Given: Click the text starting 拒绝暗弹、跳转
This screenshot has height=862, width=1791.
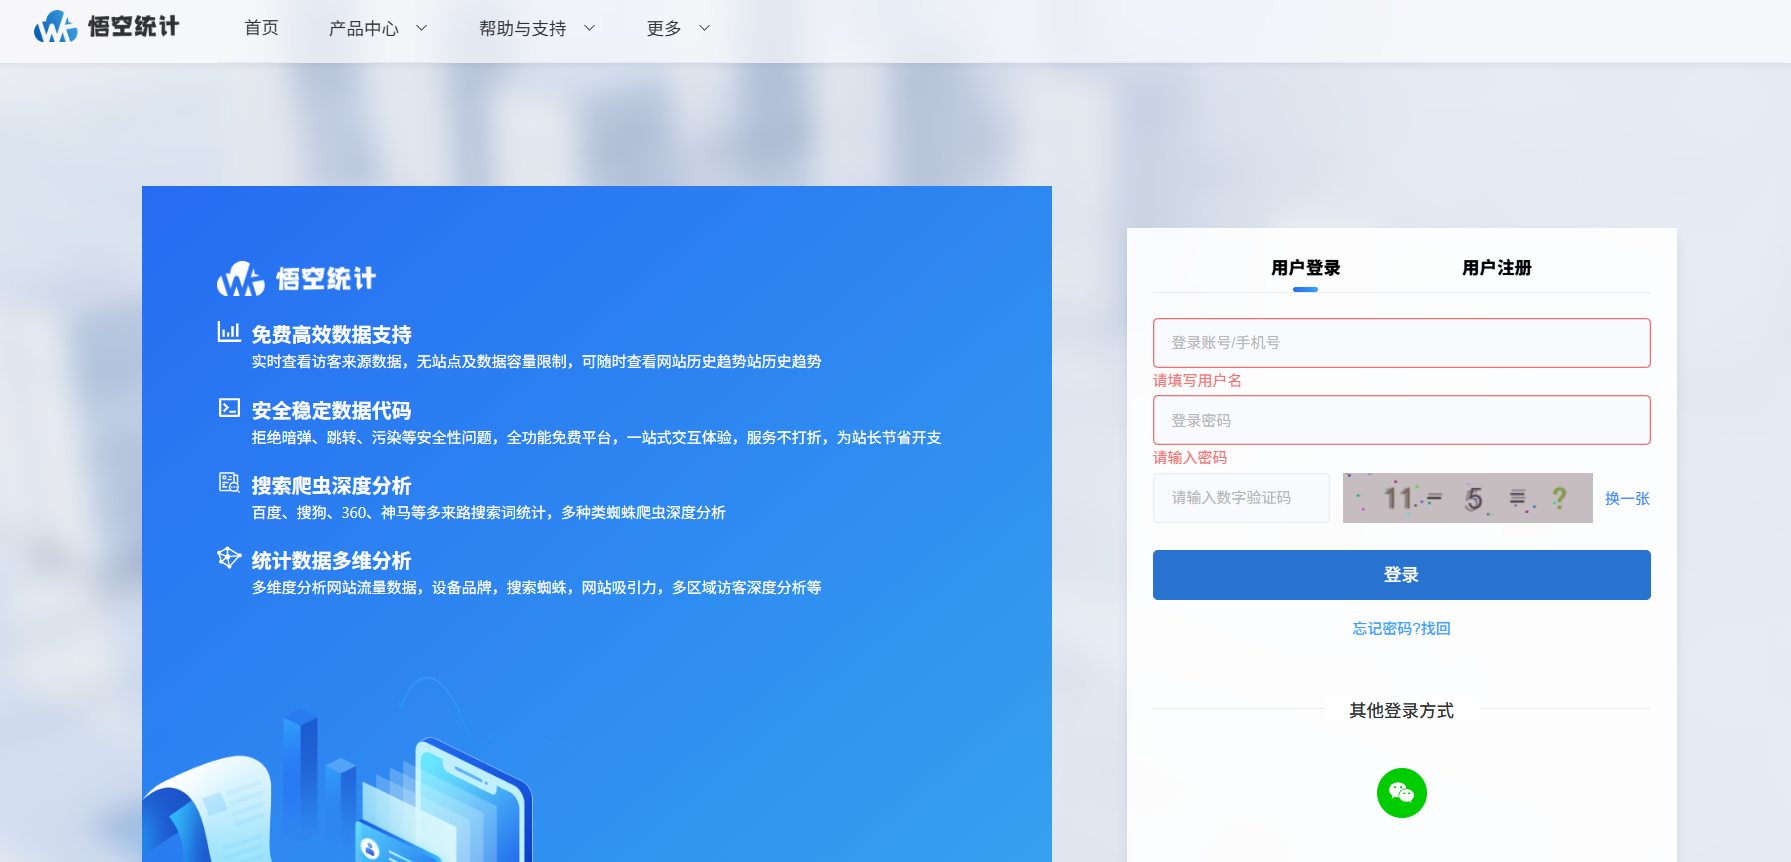Looking at the screenshot, I should point(596,437).
